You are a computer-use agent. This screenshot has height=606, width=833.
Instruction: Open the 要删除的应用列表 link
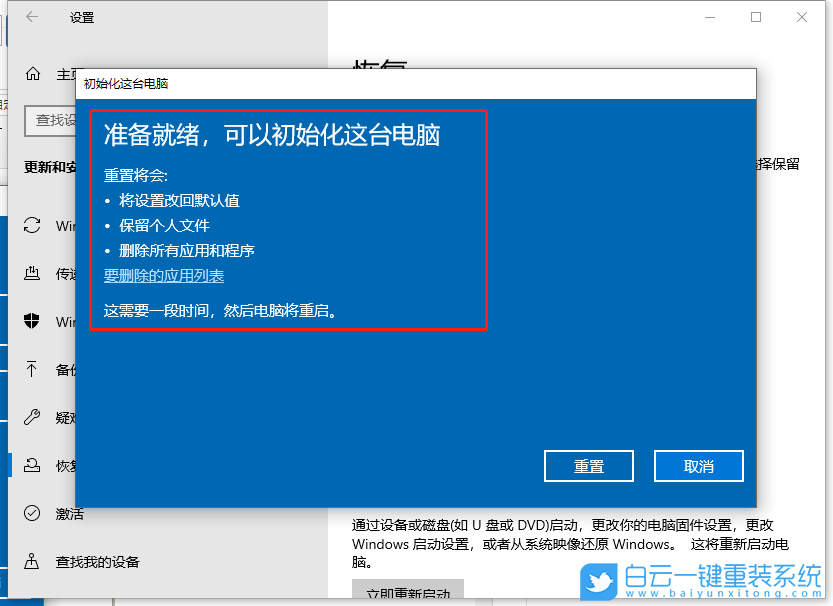click(x=164, y=275)
